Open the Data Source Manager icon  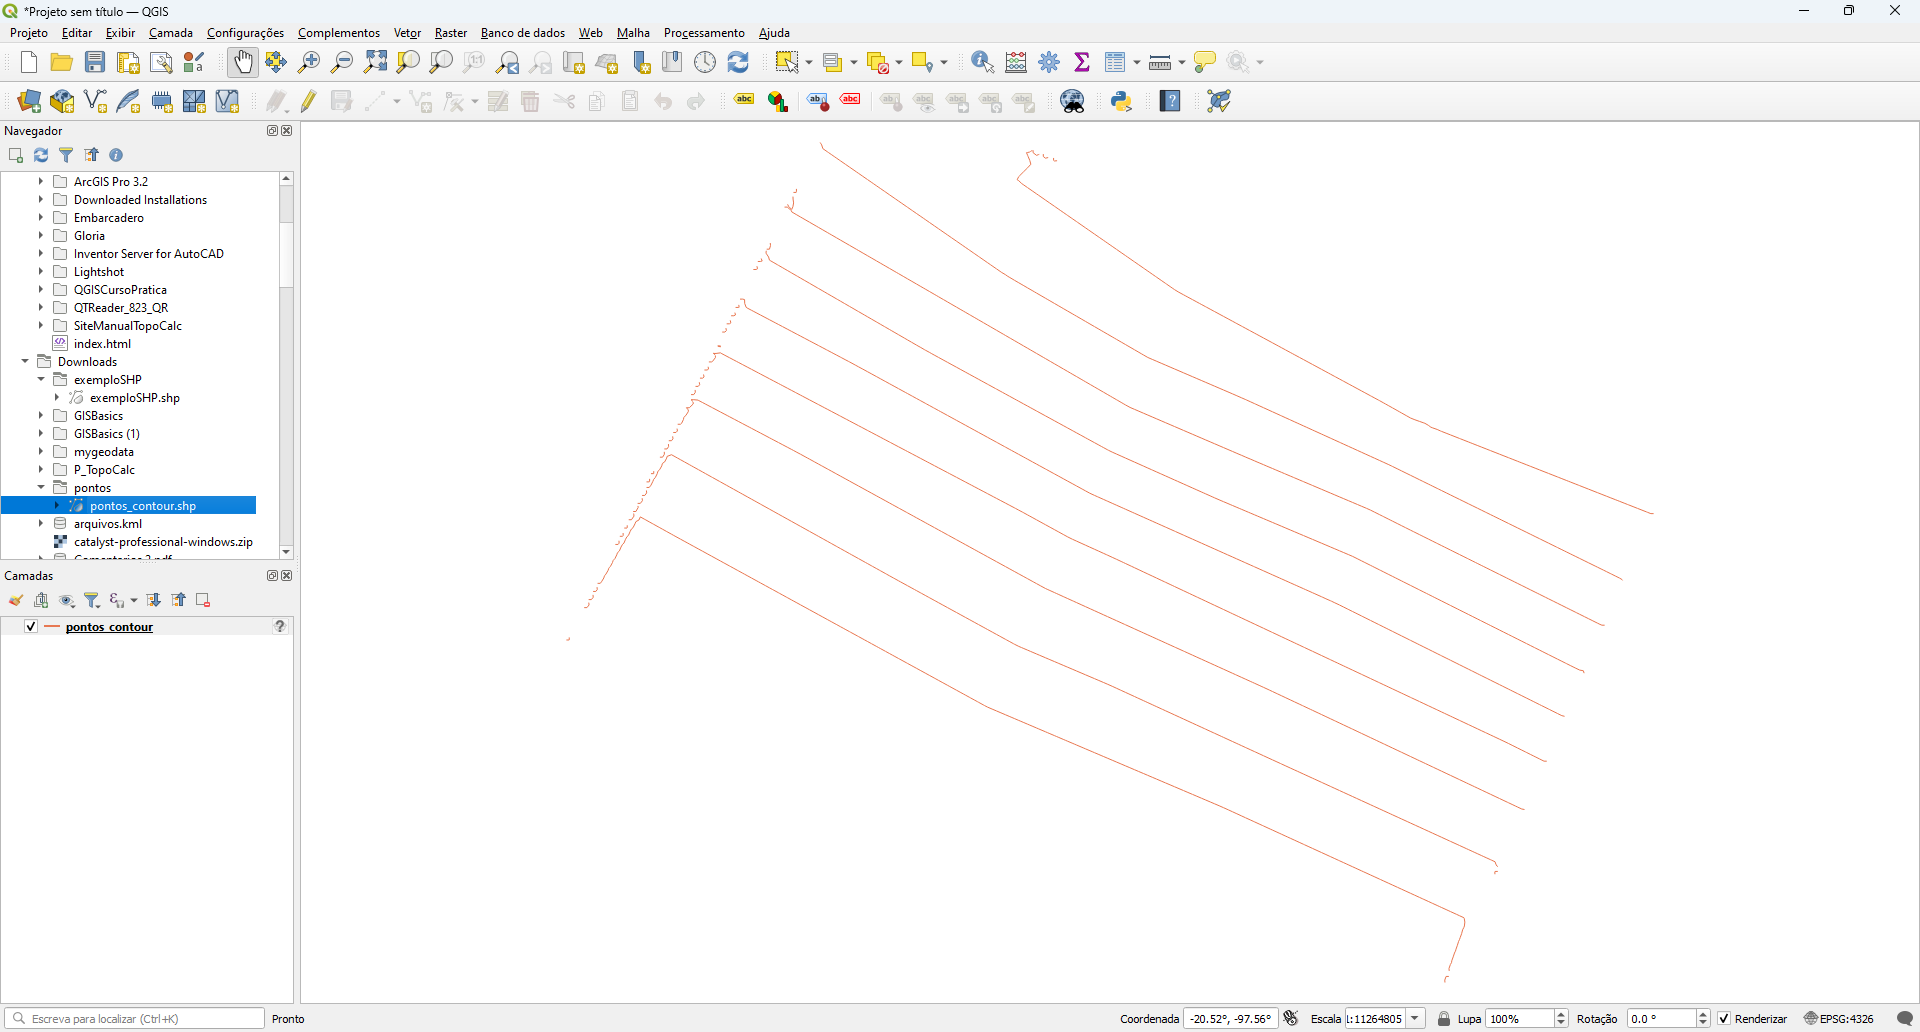[x=29, y=101]
